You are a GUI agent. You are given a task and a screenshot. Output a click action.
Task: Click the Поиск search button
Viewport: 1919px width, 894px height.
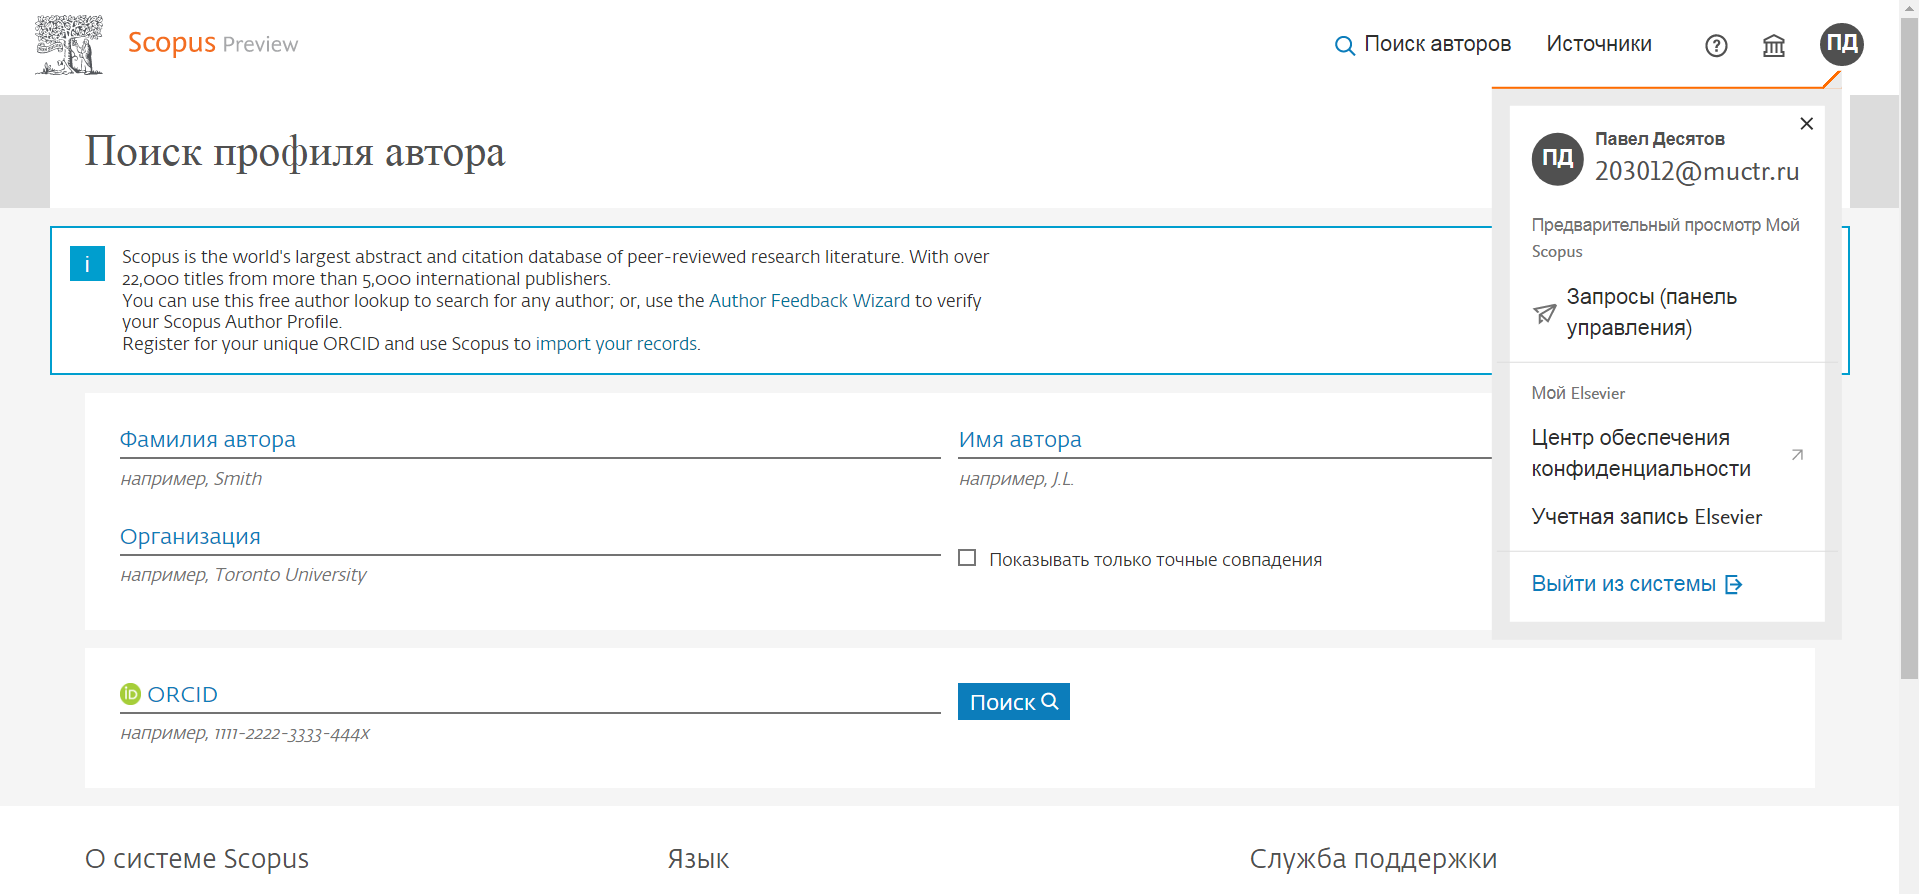(x=1013, y=702)
